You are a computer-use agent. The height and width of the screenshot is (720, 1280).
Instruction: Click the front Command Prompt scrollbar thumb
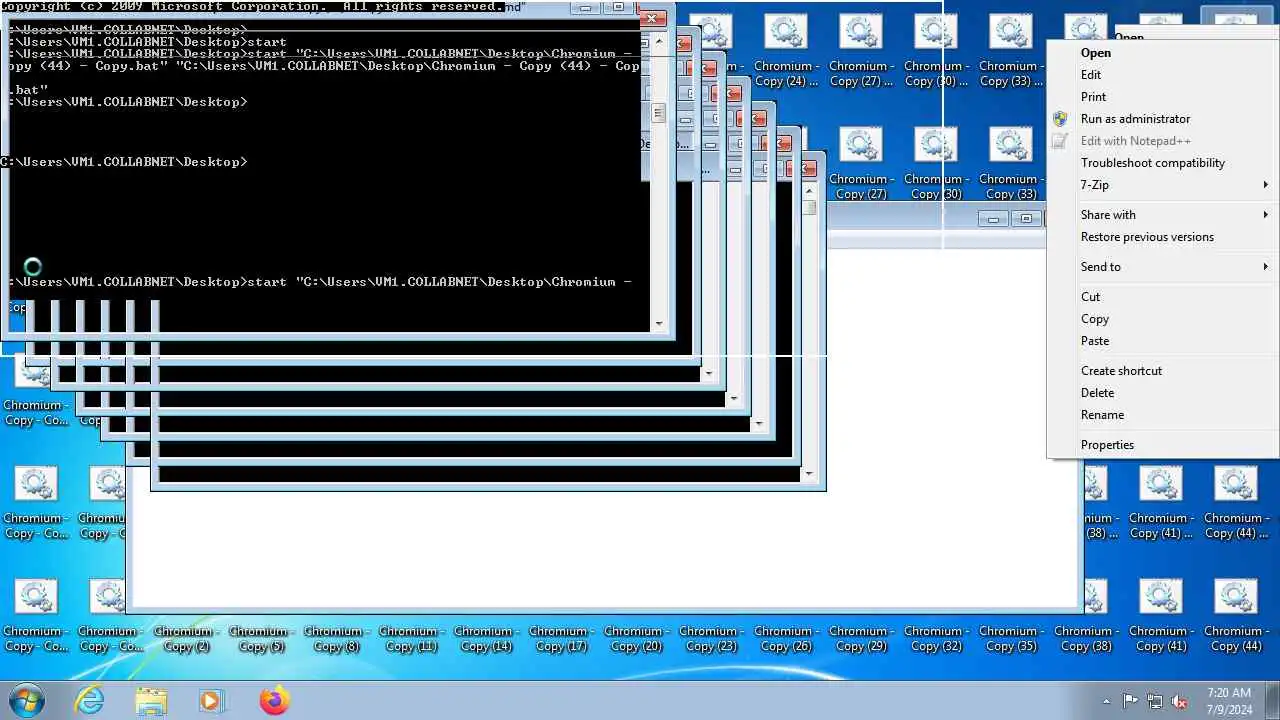click(x=658, y=113)
